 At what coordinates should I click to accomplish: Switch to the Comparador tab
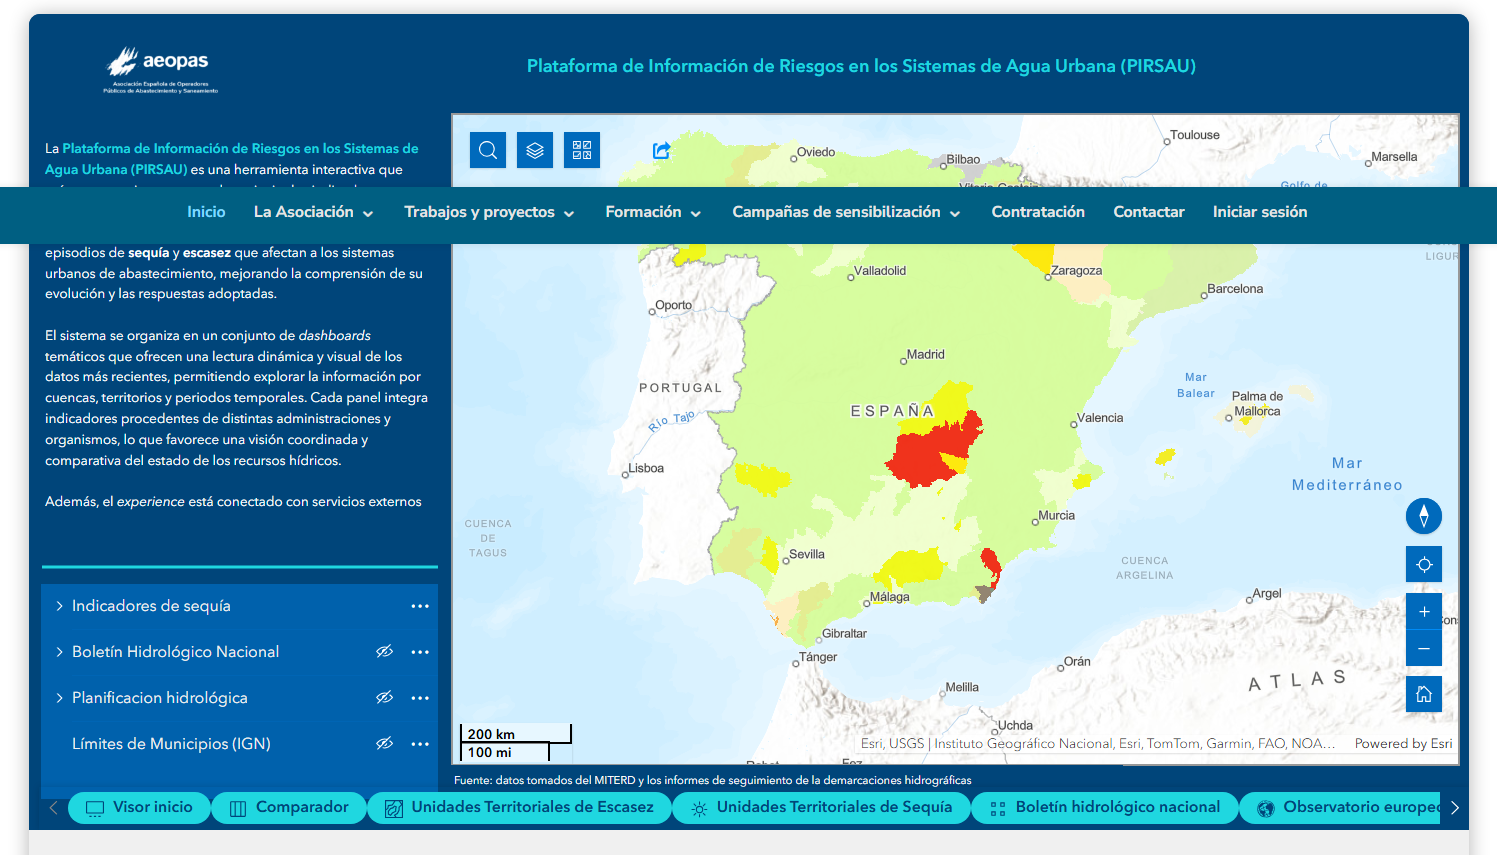click(x=289, y=807)
